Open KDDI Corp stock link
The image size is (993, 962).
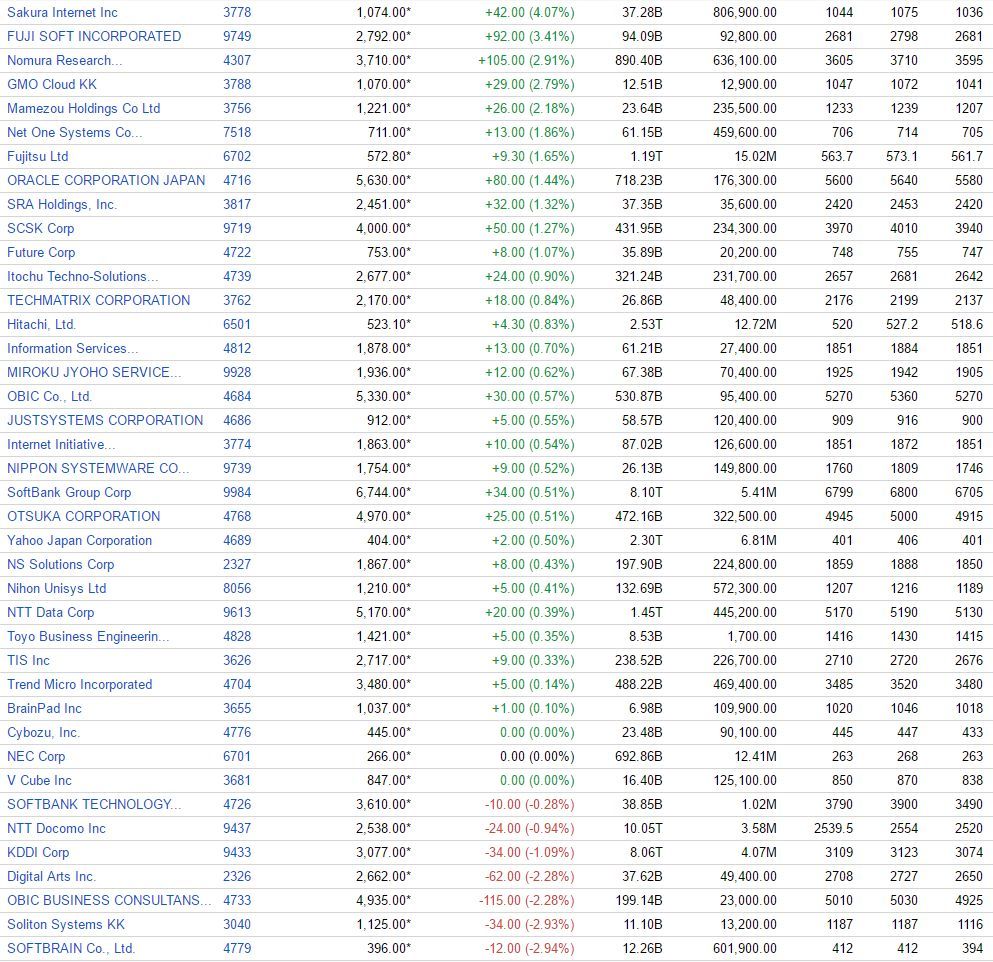tap(38, 854)
